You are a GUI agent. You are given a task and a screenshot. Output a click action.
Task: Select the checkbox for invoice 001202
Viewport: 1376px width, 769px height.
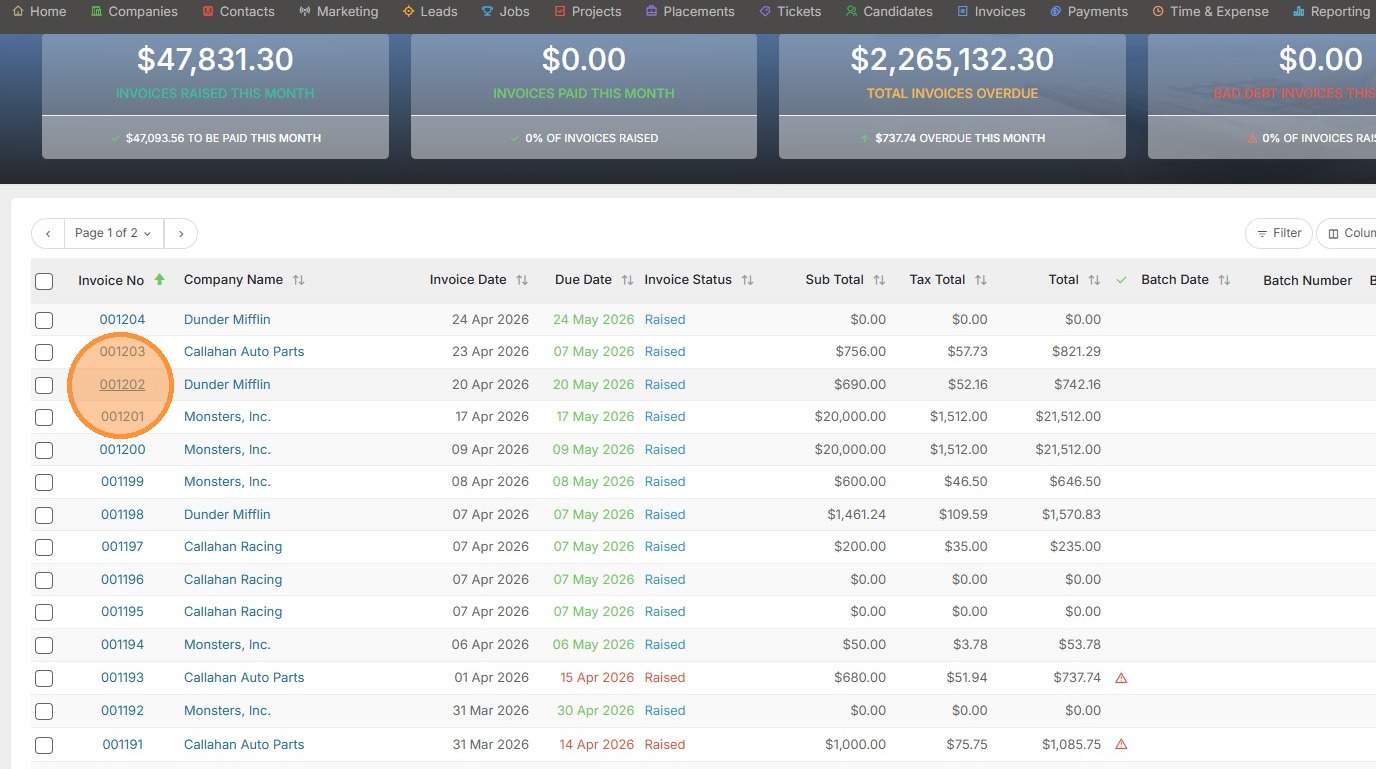(x=44, y=385)
